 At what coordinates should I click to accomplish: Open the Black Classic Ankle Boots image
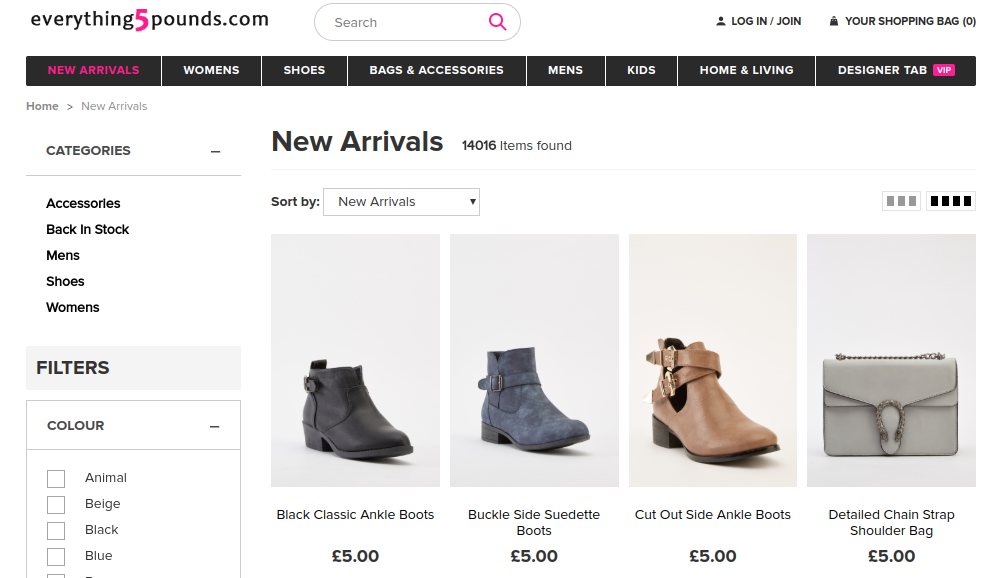(355, 360)
